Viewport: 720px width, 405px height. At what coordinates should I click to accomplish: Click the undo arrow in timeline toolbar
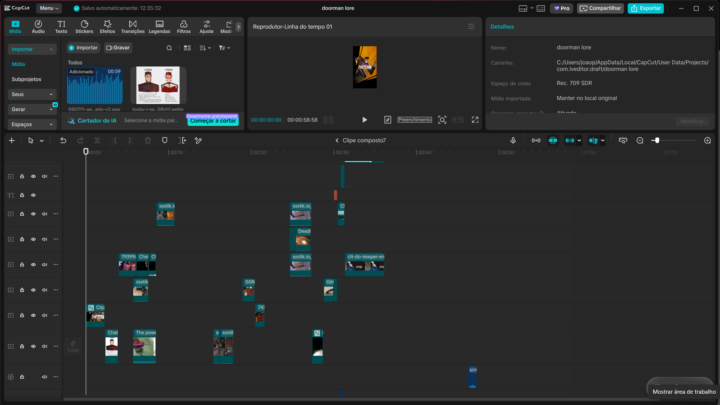(63, 141)
